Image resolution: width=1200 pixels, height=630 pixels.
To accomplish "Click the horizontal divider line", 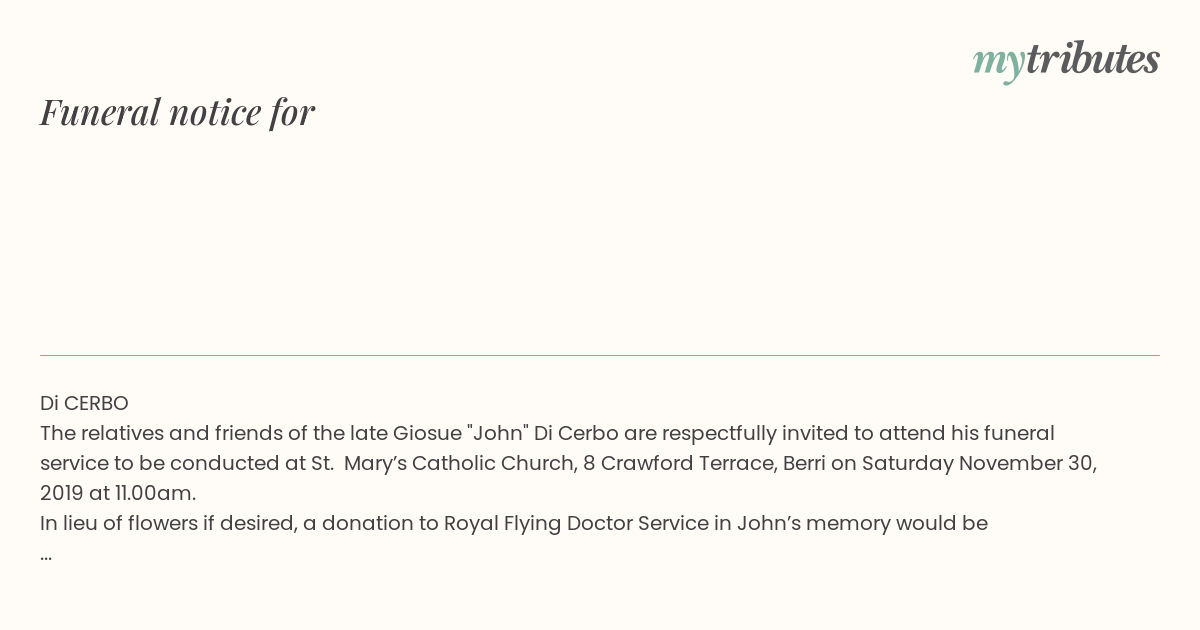I will (600, 355).
